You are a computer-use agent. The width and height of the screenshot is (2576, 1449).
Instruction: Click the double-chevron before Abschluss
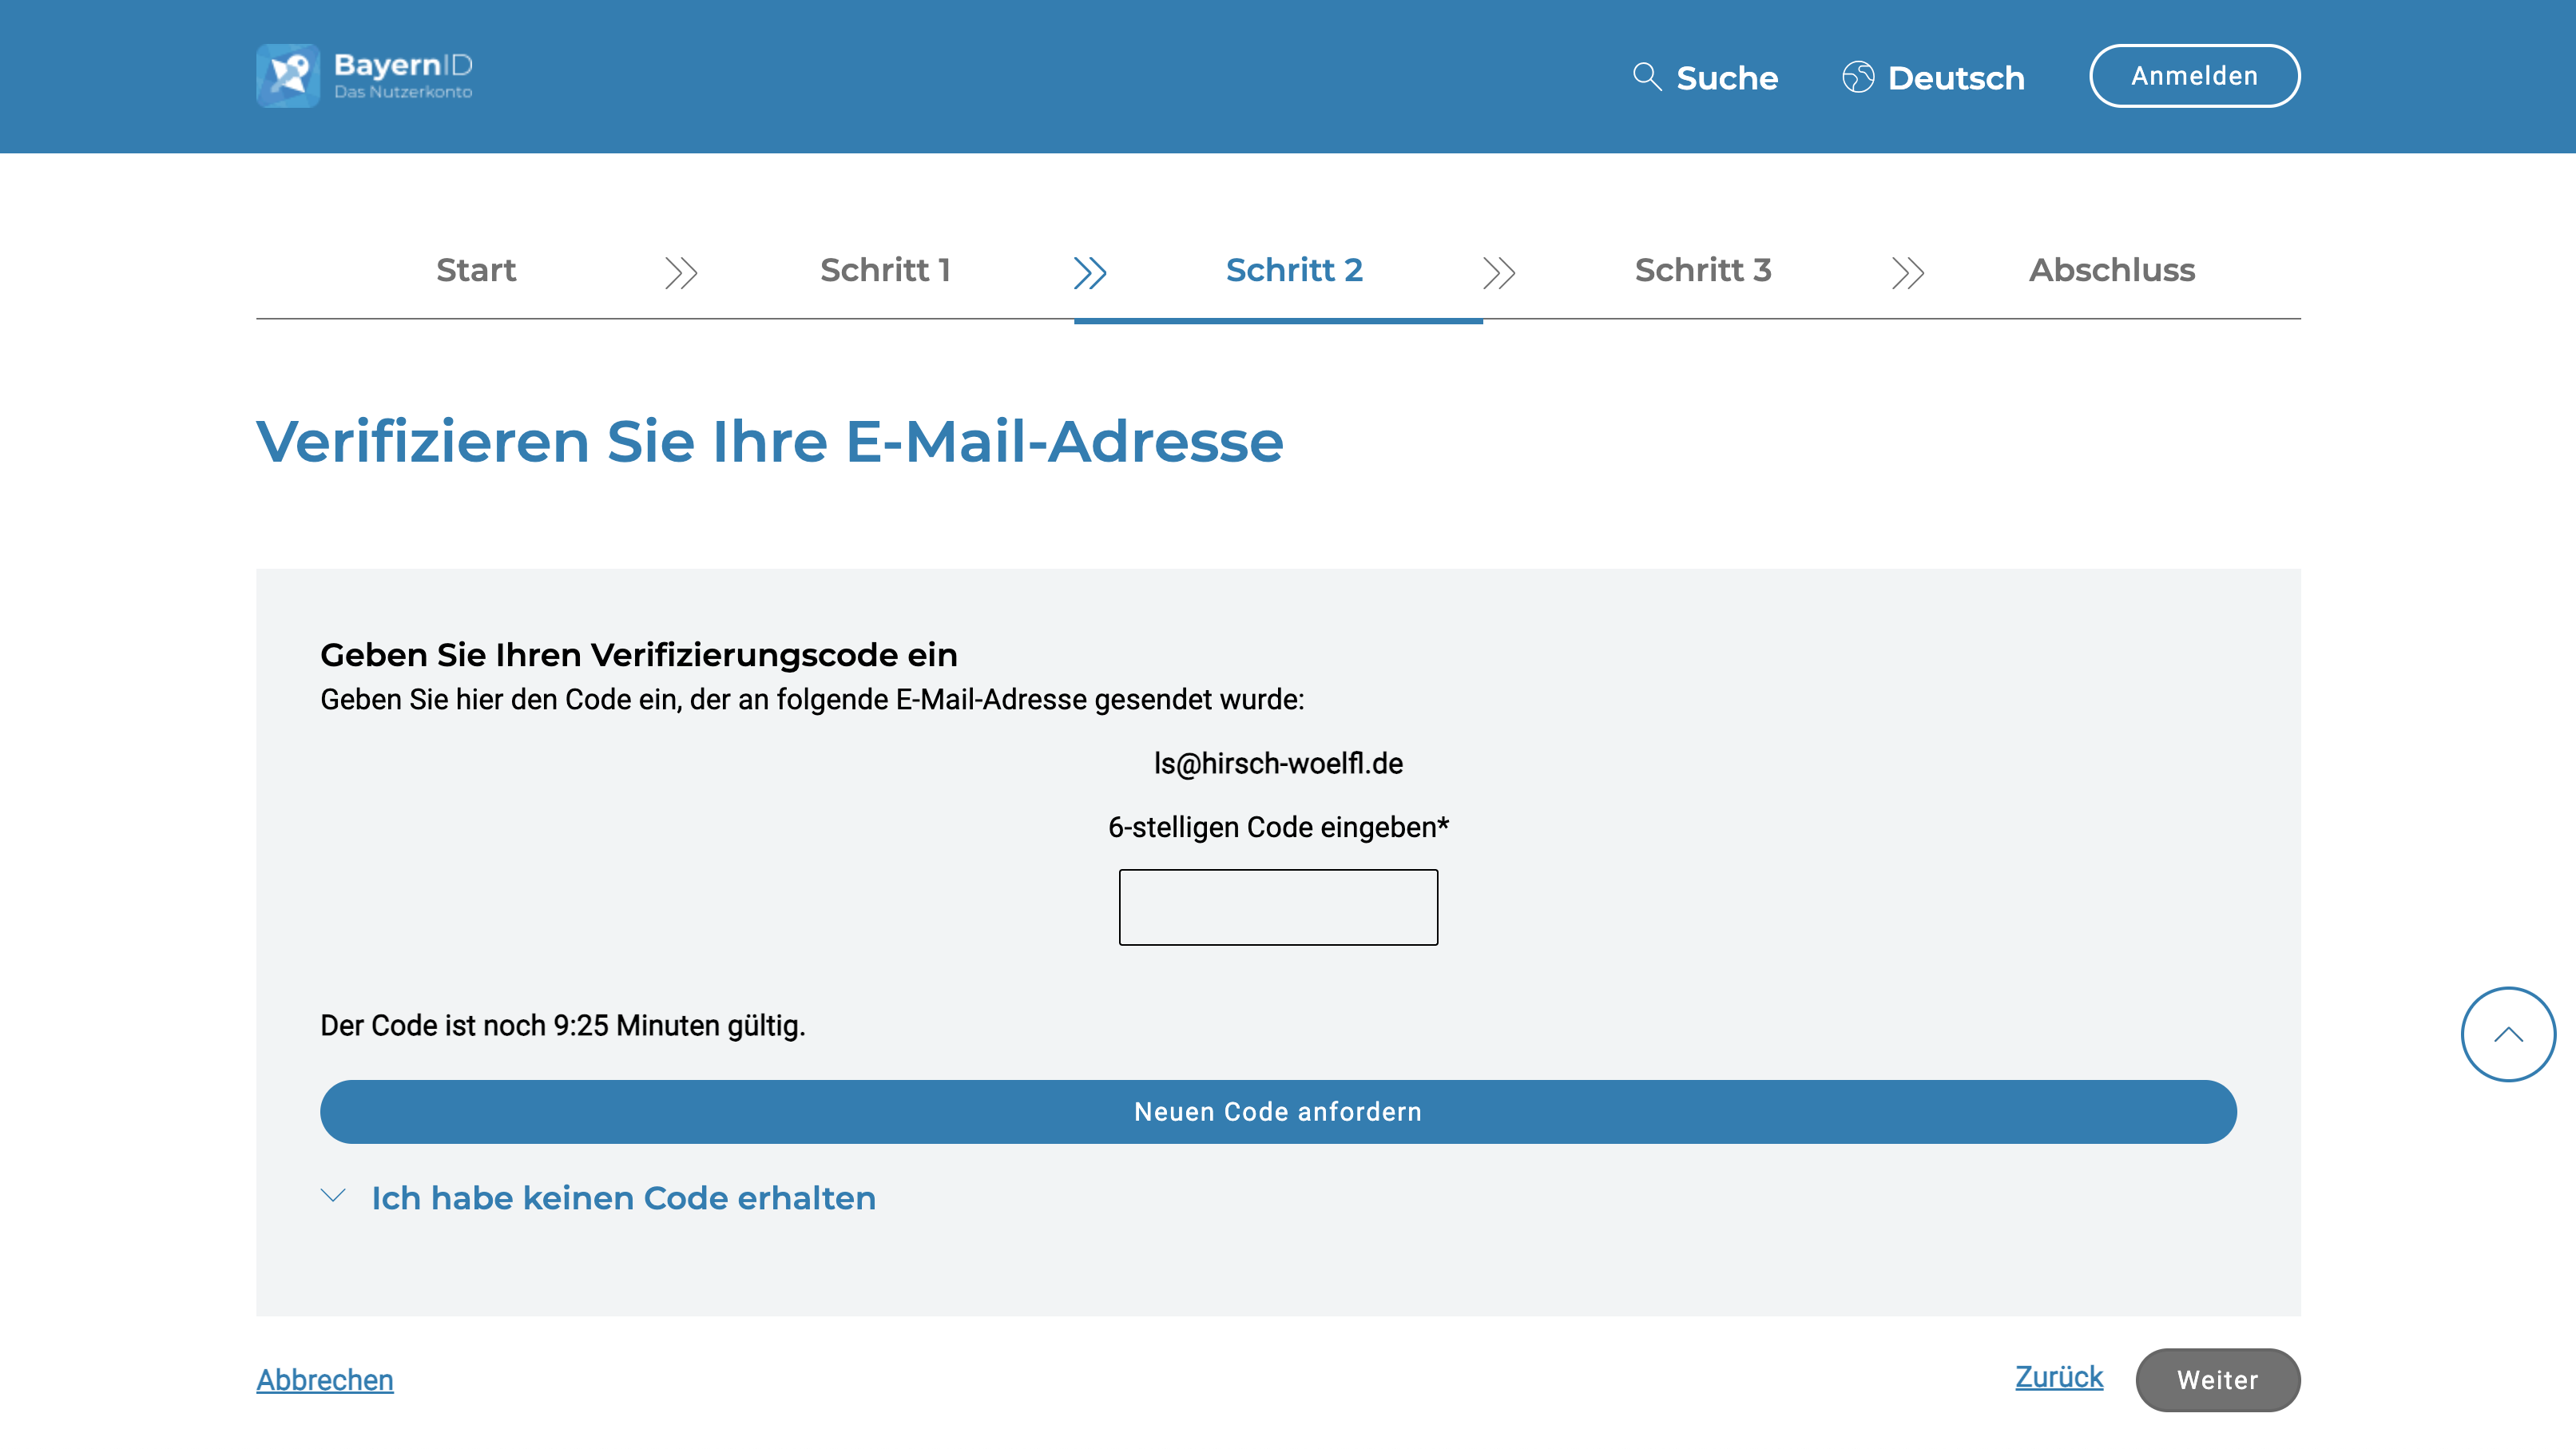click(1908, 272)
